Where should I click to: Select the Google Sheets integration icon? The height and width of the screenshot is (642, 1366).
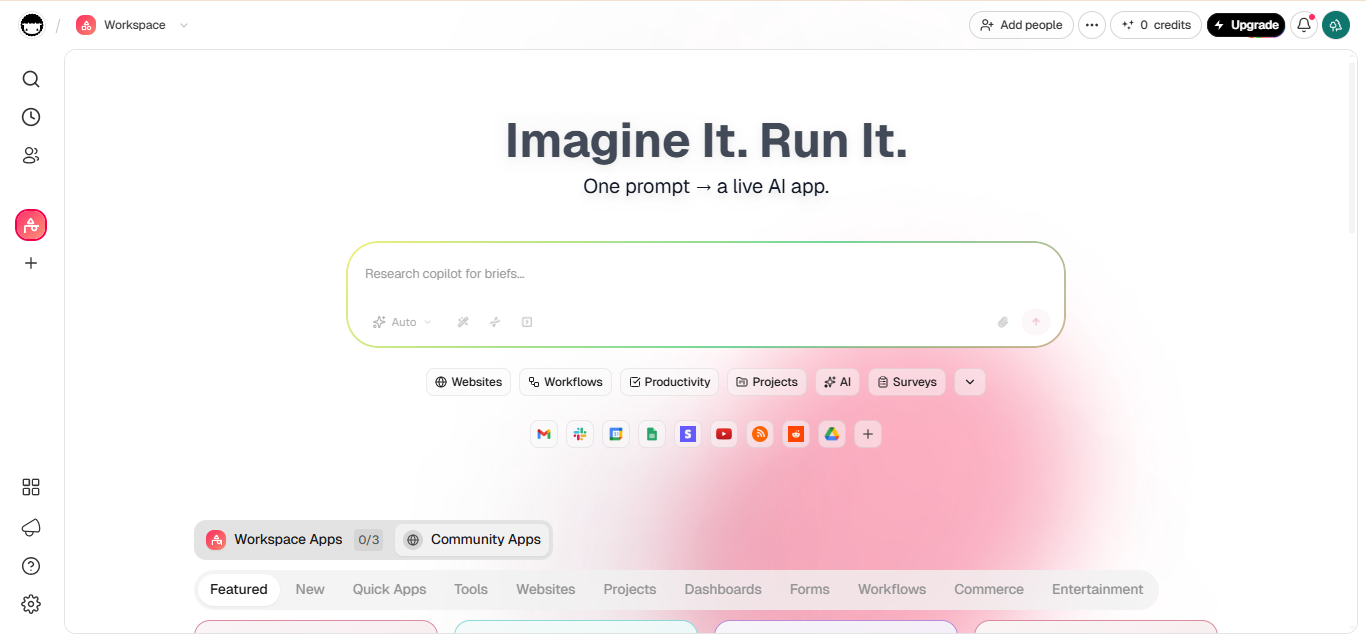[x=652, y=434]
